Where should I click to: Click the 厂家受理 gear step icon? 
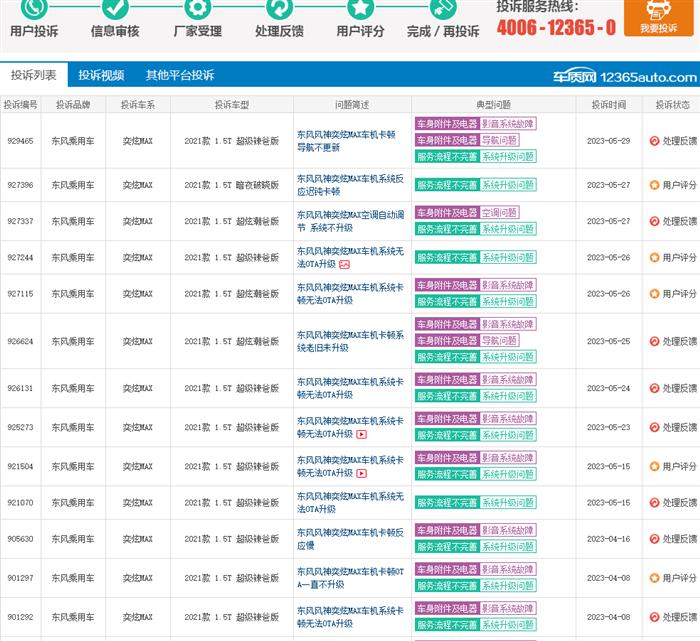[198, 8]
